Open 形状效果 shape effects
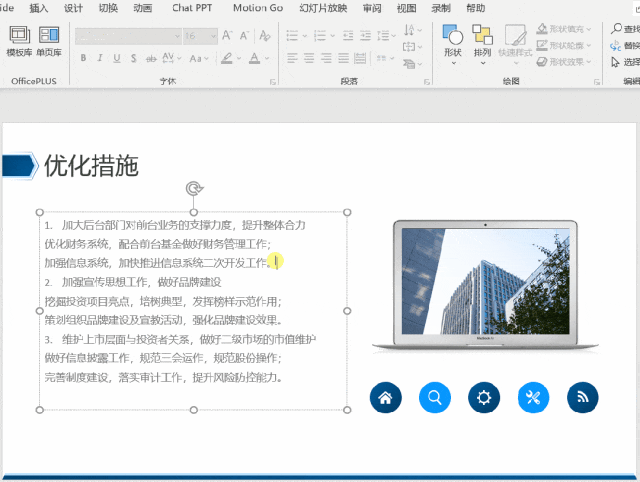 [563, 62]
